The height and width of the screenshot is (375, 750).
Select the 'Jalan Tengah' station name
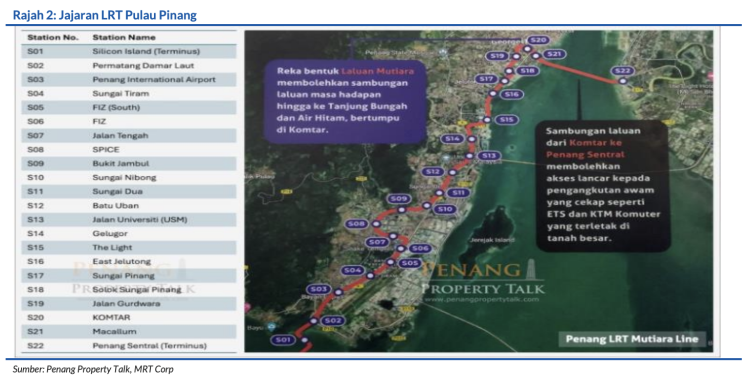click(x=121, y=135)
